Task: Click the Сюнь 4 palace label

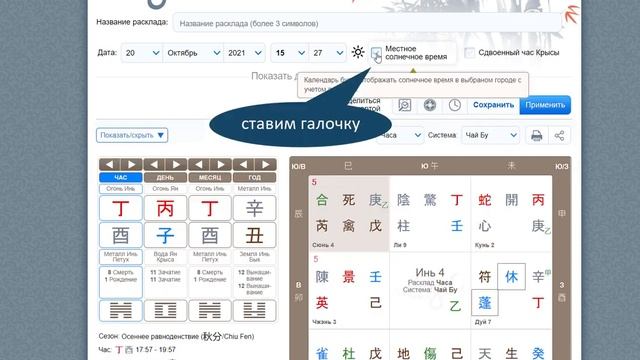Action: (x=323, y=245)
